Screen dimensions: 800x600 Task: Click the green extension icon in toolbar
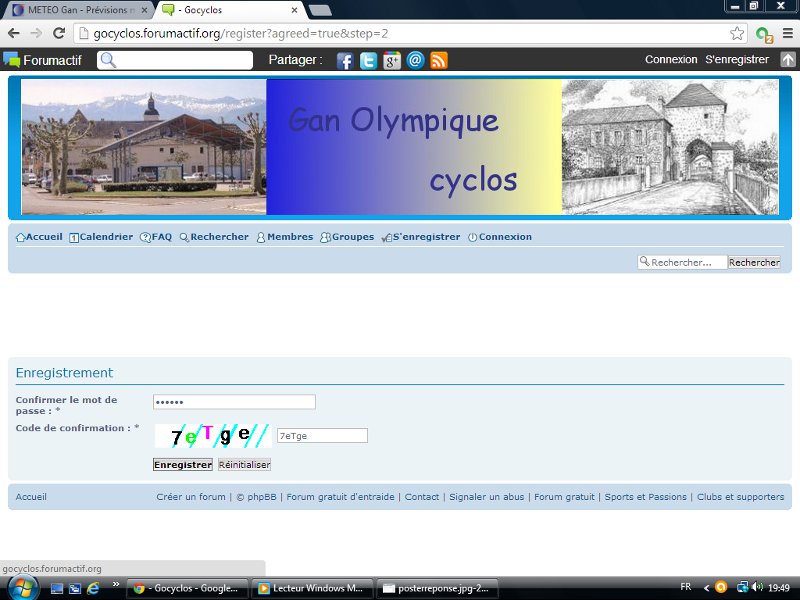[x=764, y=35]
